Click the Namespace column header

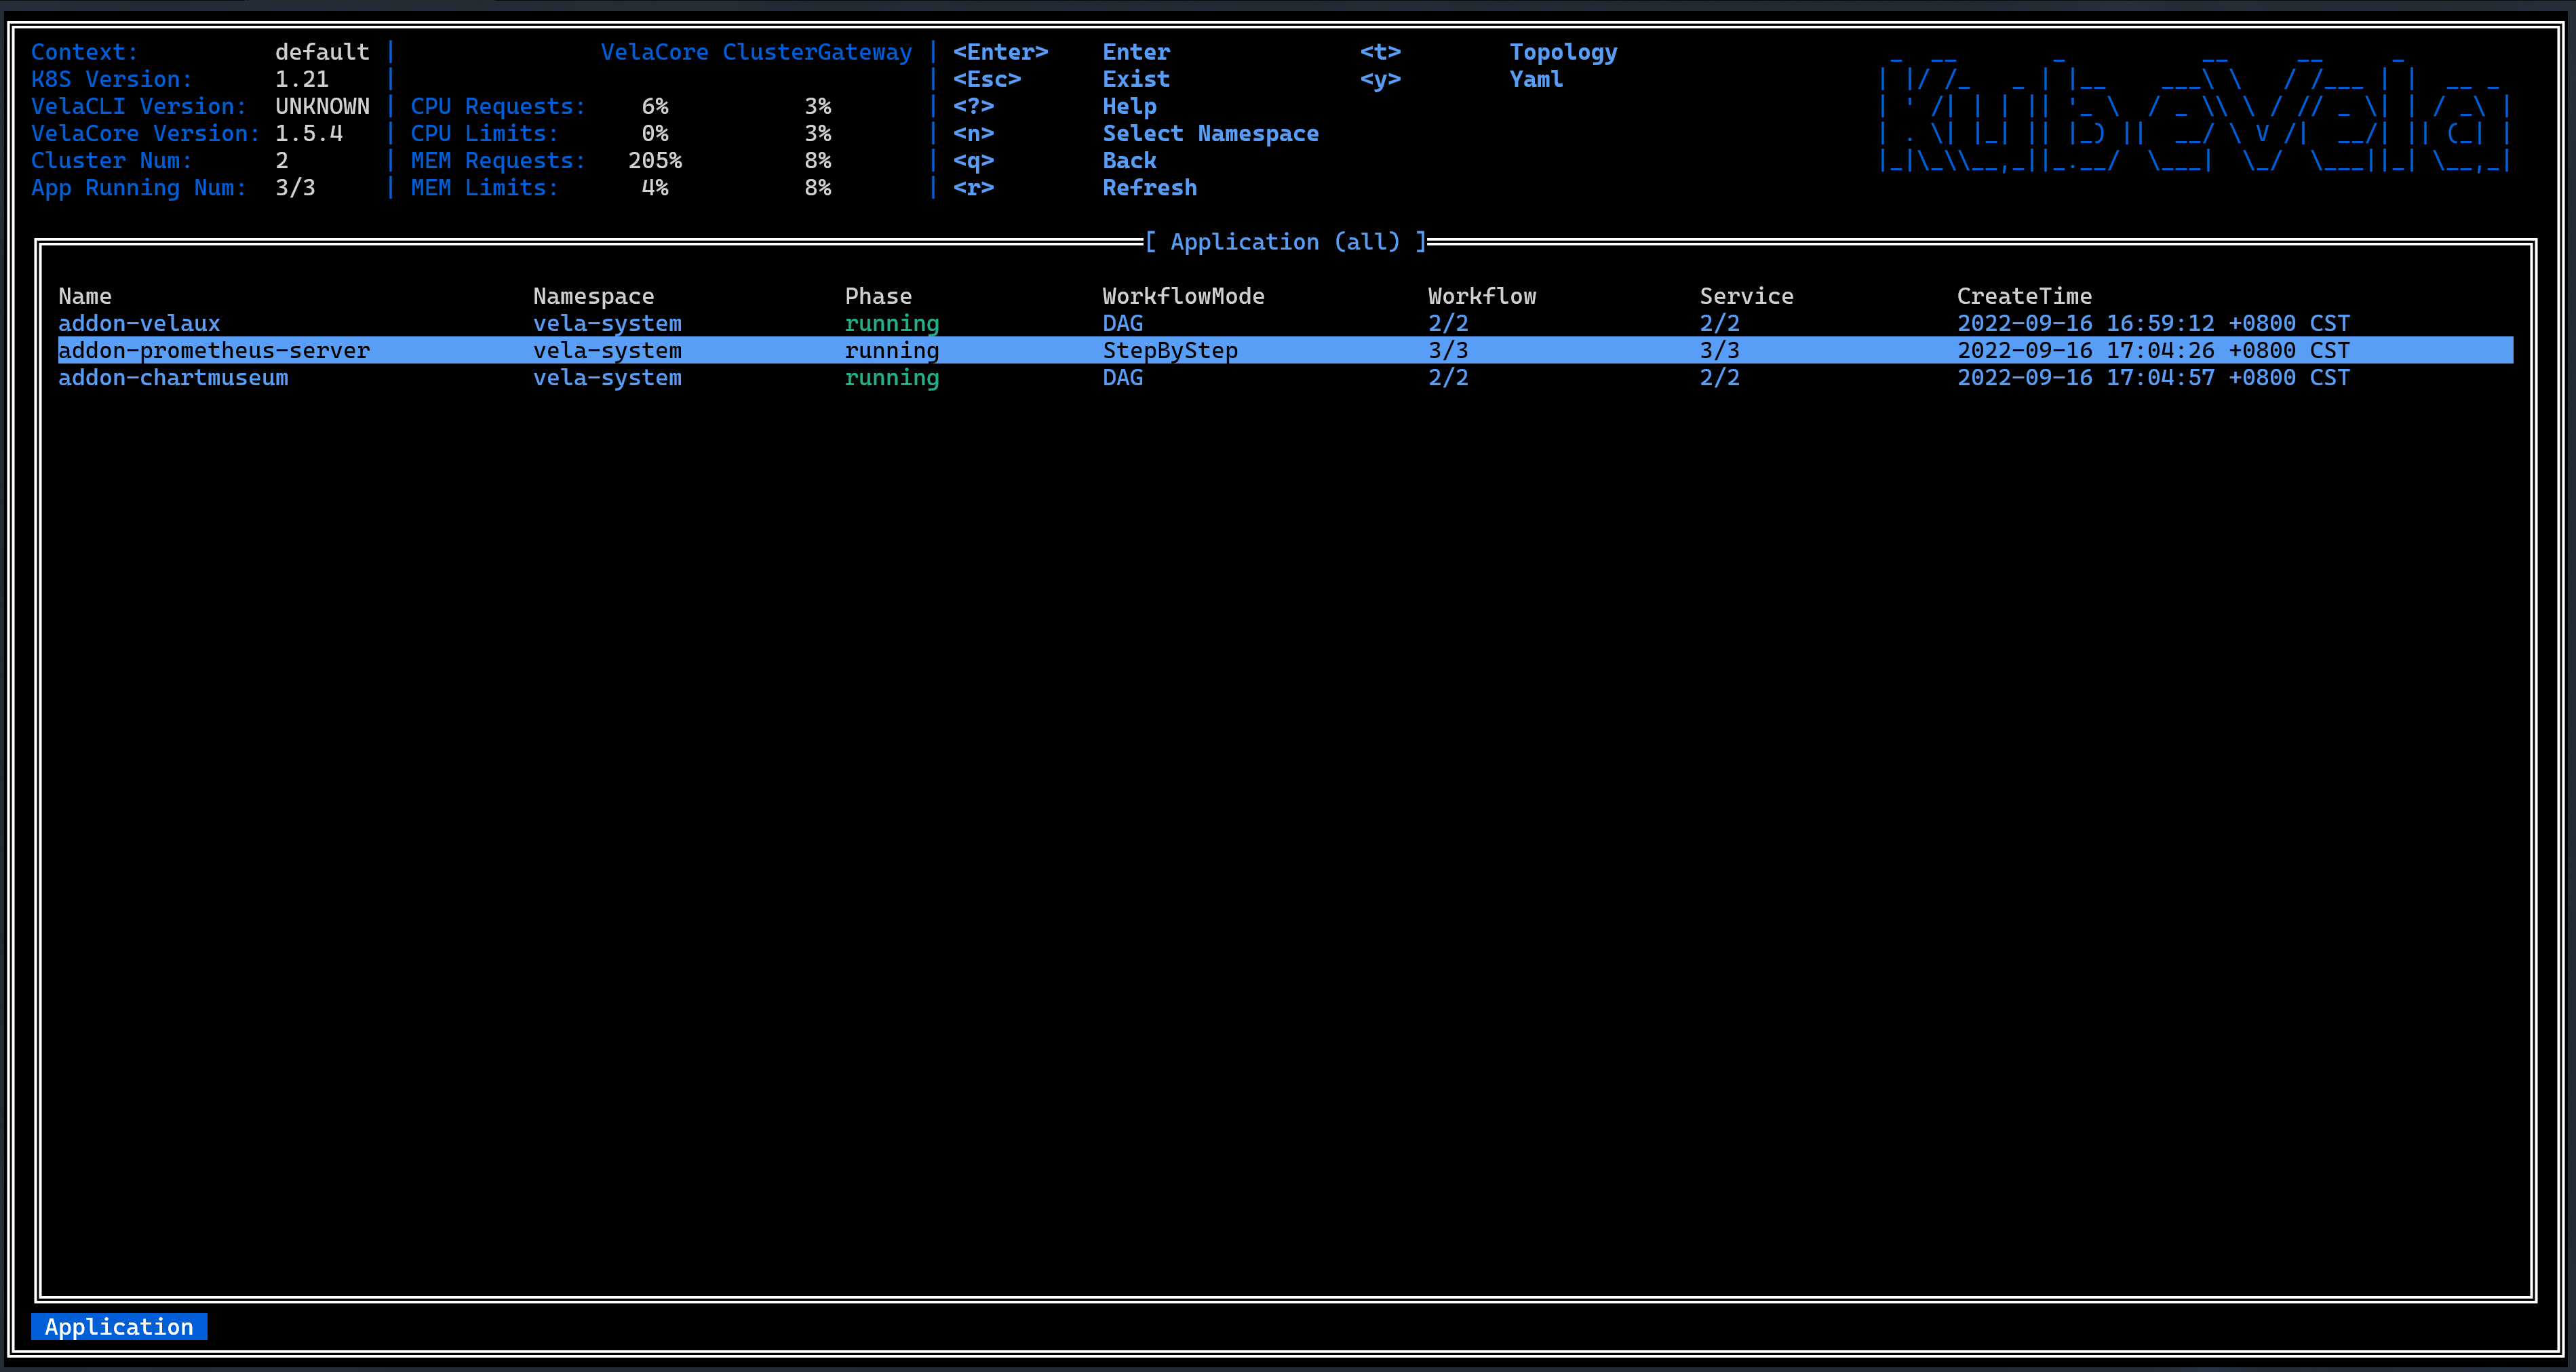pyautogui.click(x=593, y=296)
